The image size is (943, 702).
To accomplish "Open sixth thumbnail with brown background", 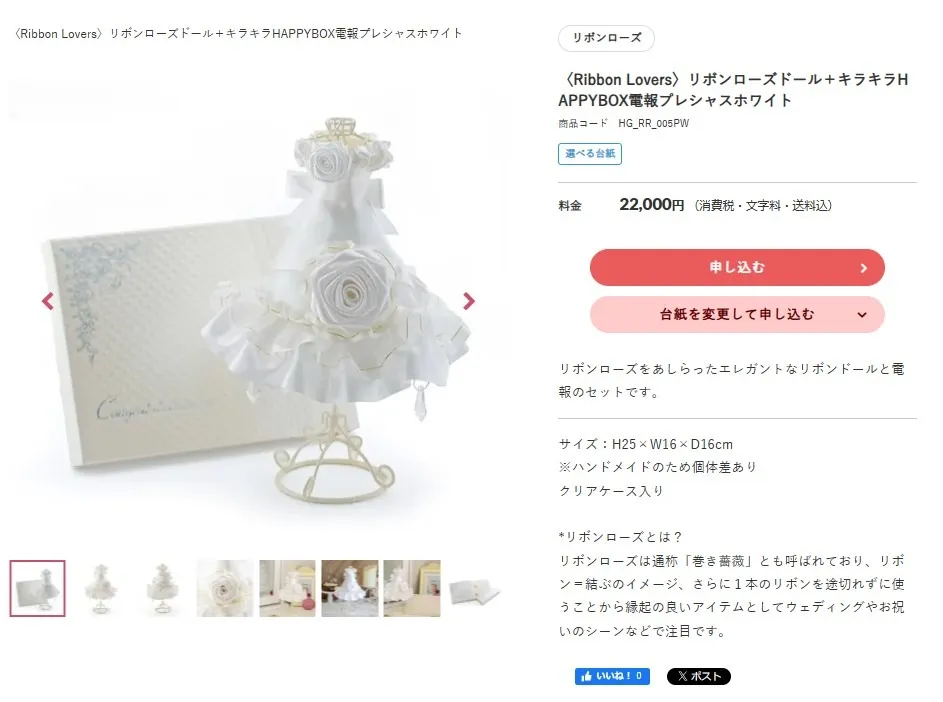I will coord(350,588).
